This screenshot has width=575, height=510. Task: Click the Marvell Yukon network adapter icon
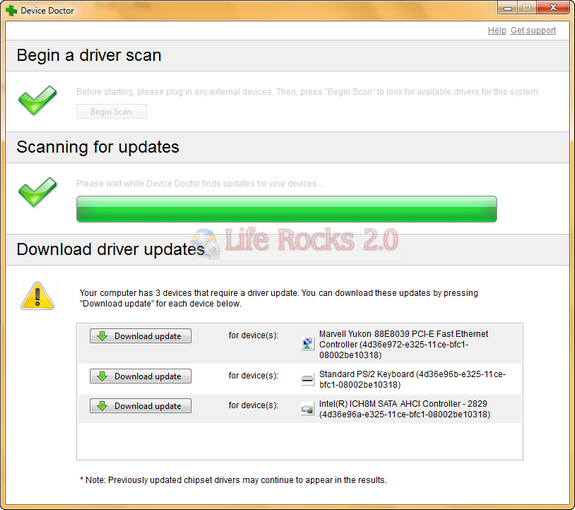[307, 344]
